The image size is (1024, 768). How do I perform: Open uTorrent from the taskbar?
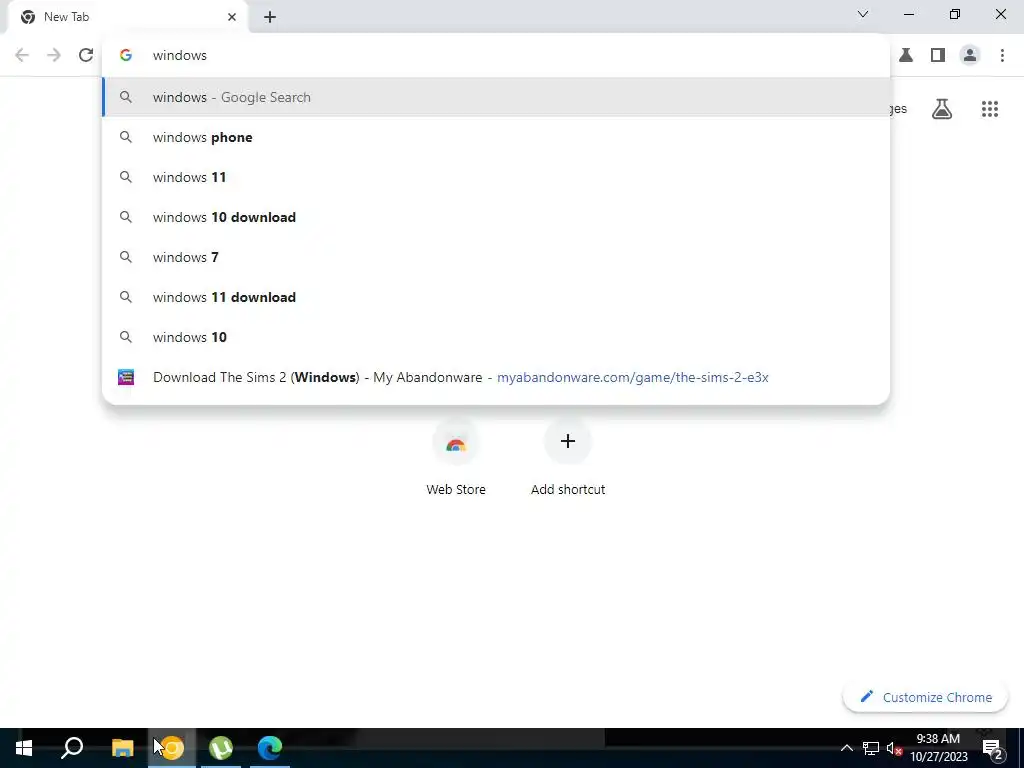point(221,748)
